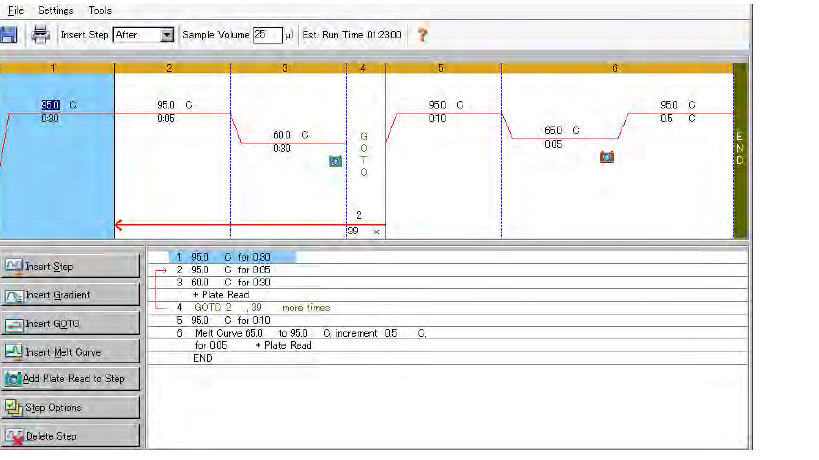Click the Insert Melt Curve button
The width and height of the screenshot is (819, 460).
pyautogui.click(x=71, y=352)
